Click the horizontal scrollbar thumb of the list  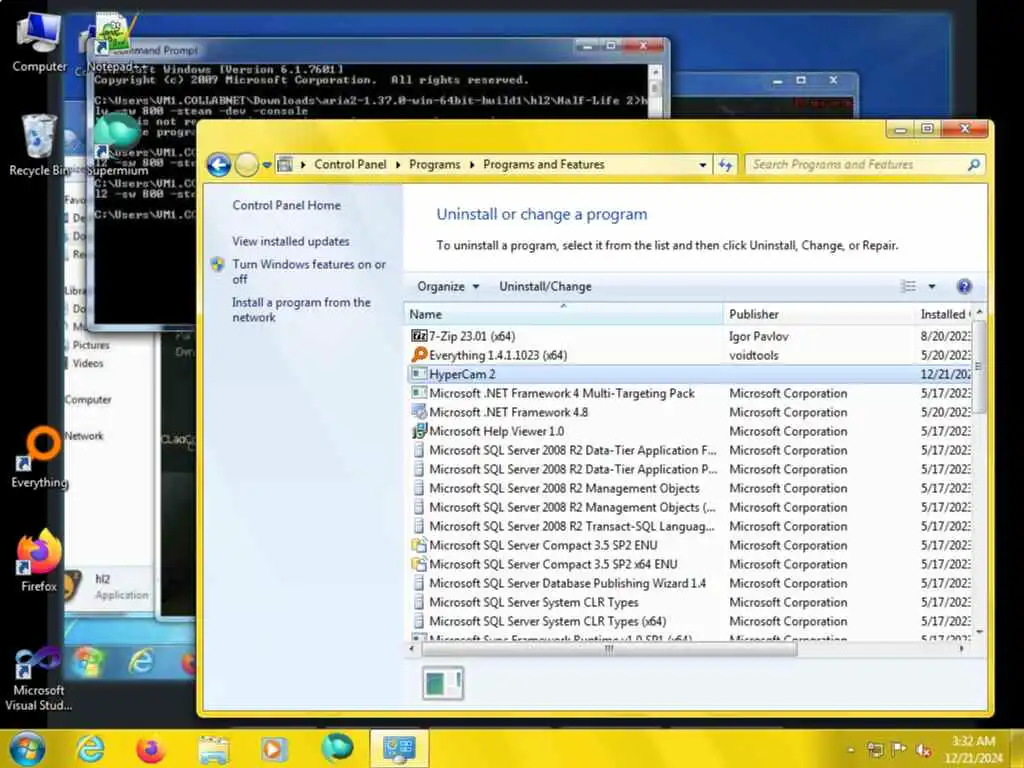(x=609, y=649)
